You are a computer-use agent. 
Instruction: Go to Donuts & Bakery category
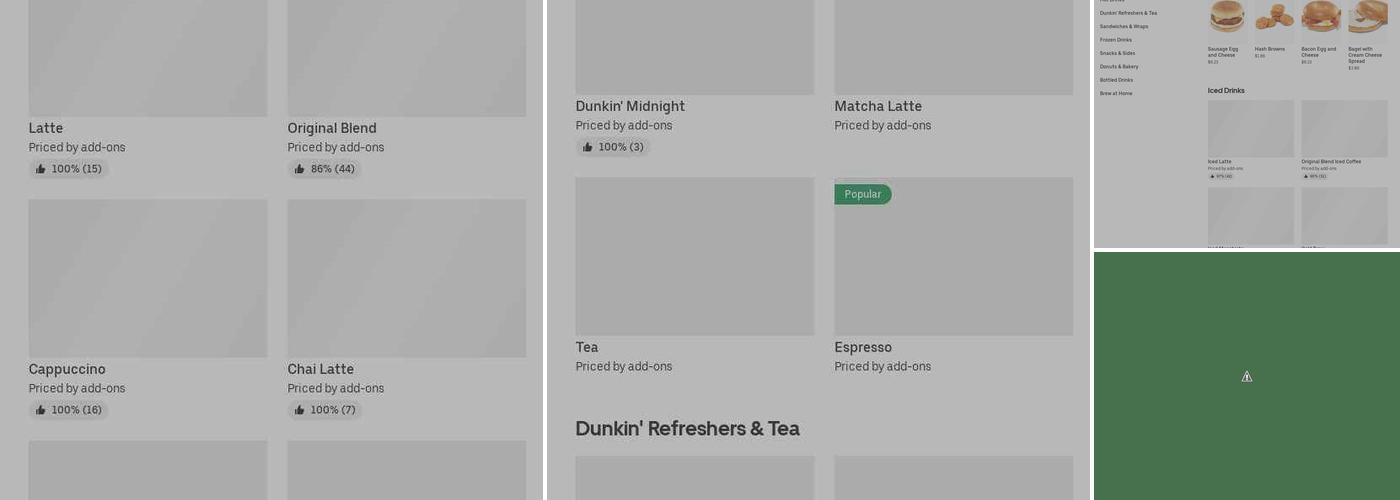pyautogui.click(x=1119, y=66)
